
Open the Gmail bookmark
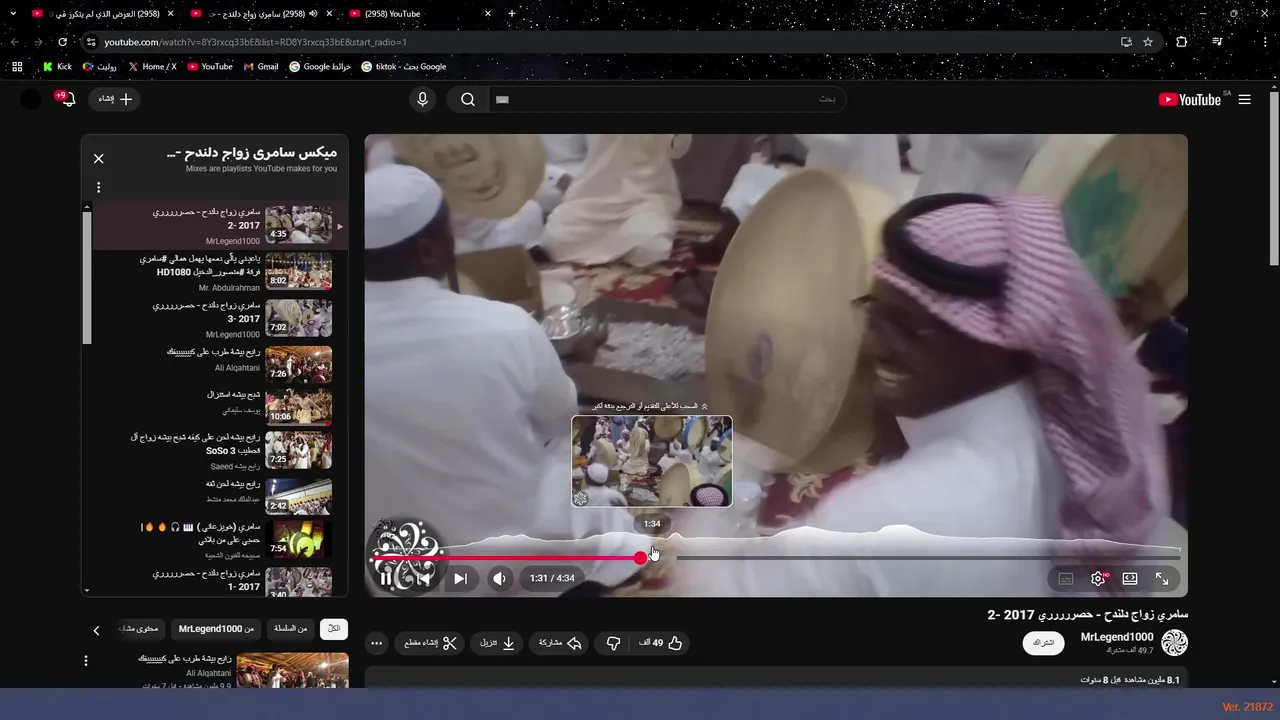[x=261, y=67]
